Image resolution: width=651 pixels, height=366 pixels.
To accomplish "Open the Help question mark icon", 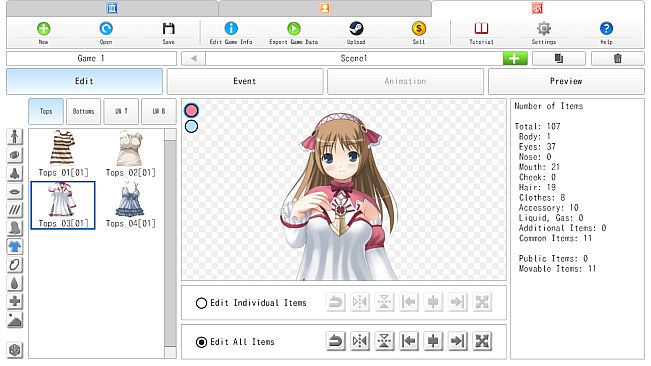I will coord(607,29).
